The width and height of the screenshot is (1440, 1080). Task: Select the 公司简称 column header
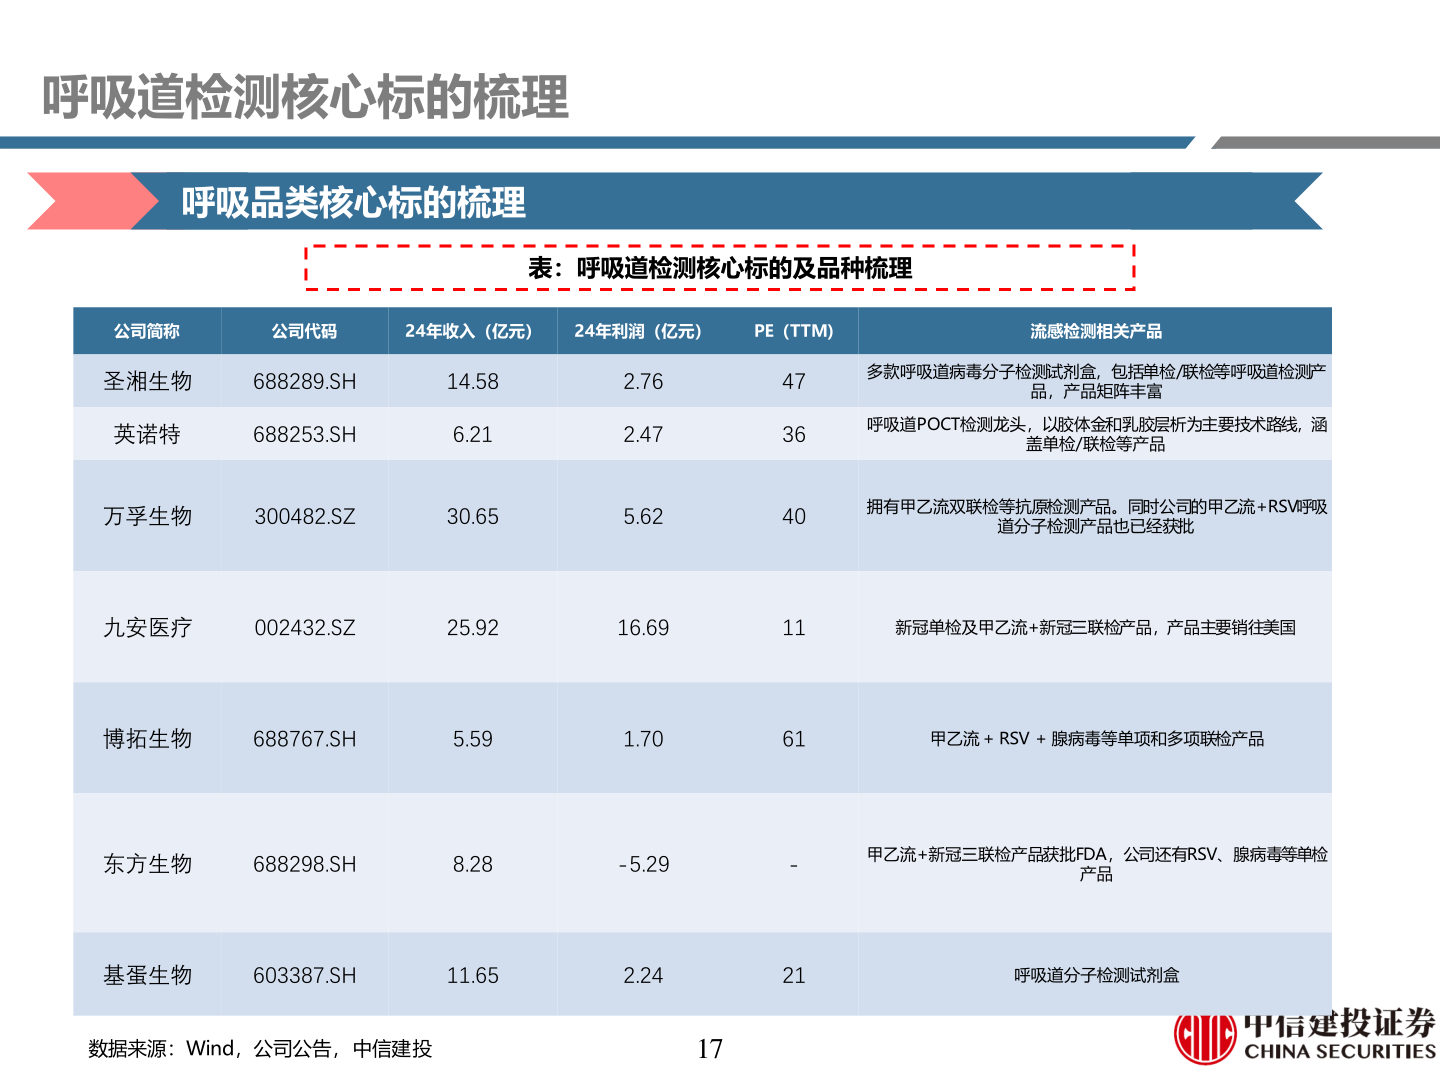tap(146, 331)
